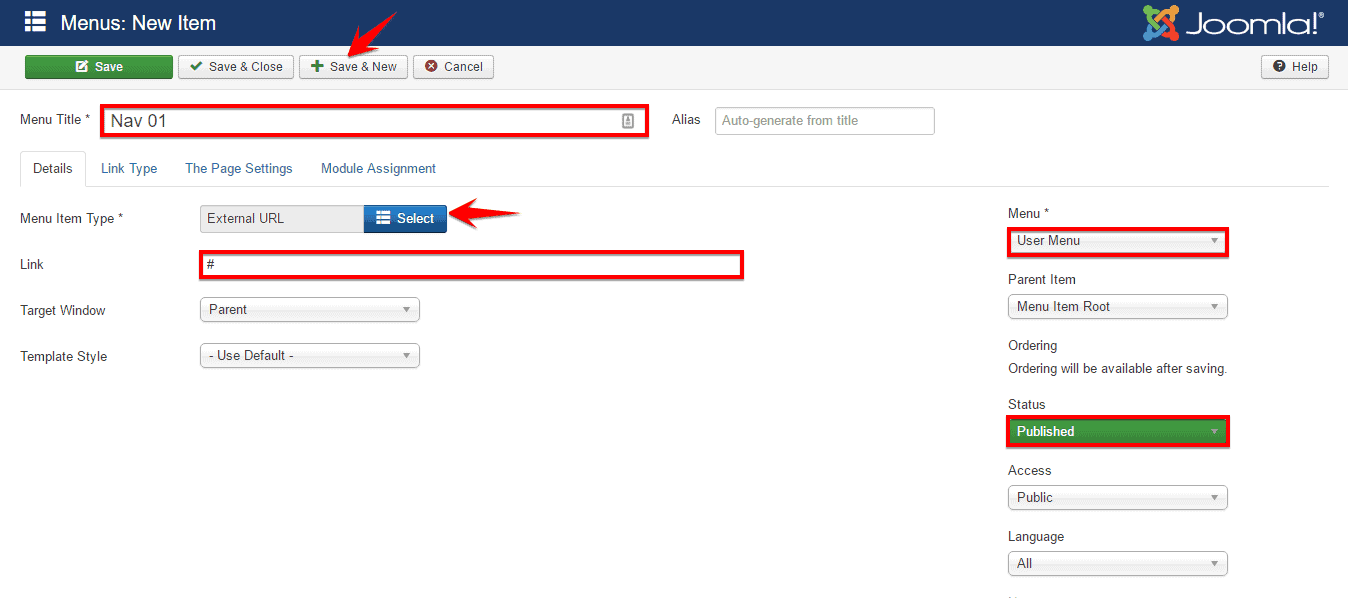Screen dimensions: 1348x598
Task: Expand the Parent Item dropdown
Action: [x=1117, y=307]
